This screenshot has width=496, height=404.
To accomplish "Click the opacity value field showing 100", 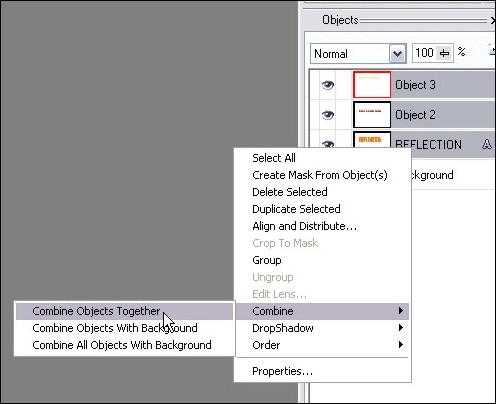I will point(425,53).
